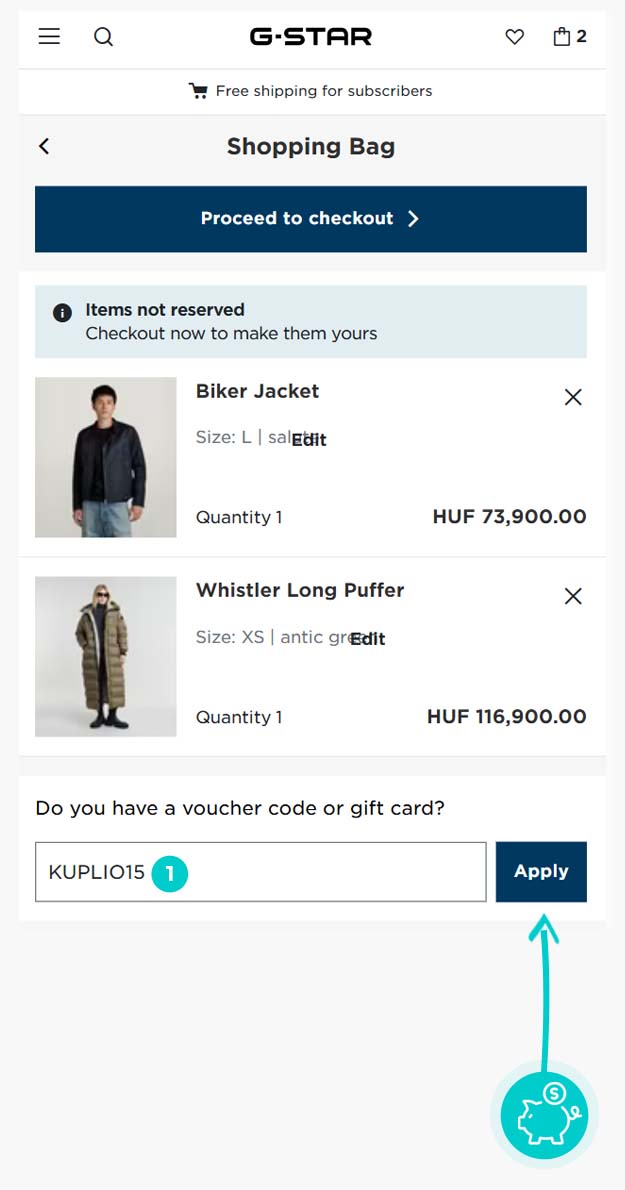Open the Whistler Long Puffer thumbnail
Screen dimensions: 625x1190
[x=106, y=656]
